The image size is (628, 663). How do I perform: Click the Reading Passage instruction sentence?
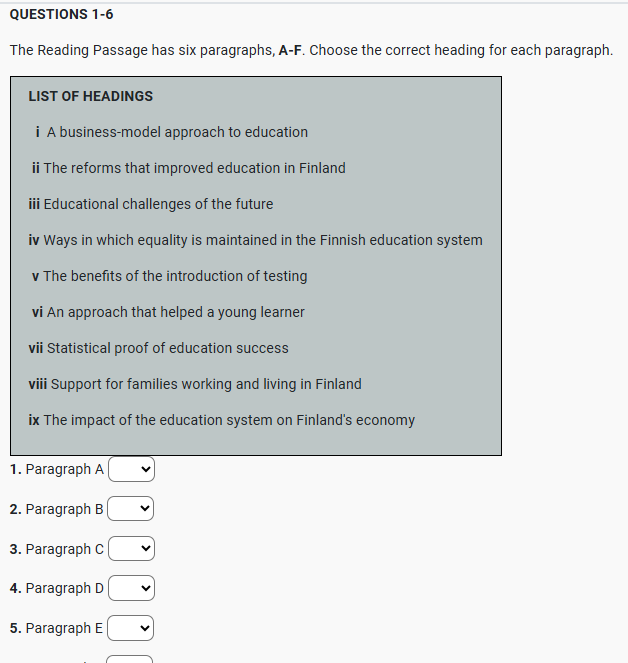pyautogui.click(x=310, y=50)
